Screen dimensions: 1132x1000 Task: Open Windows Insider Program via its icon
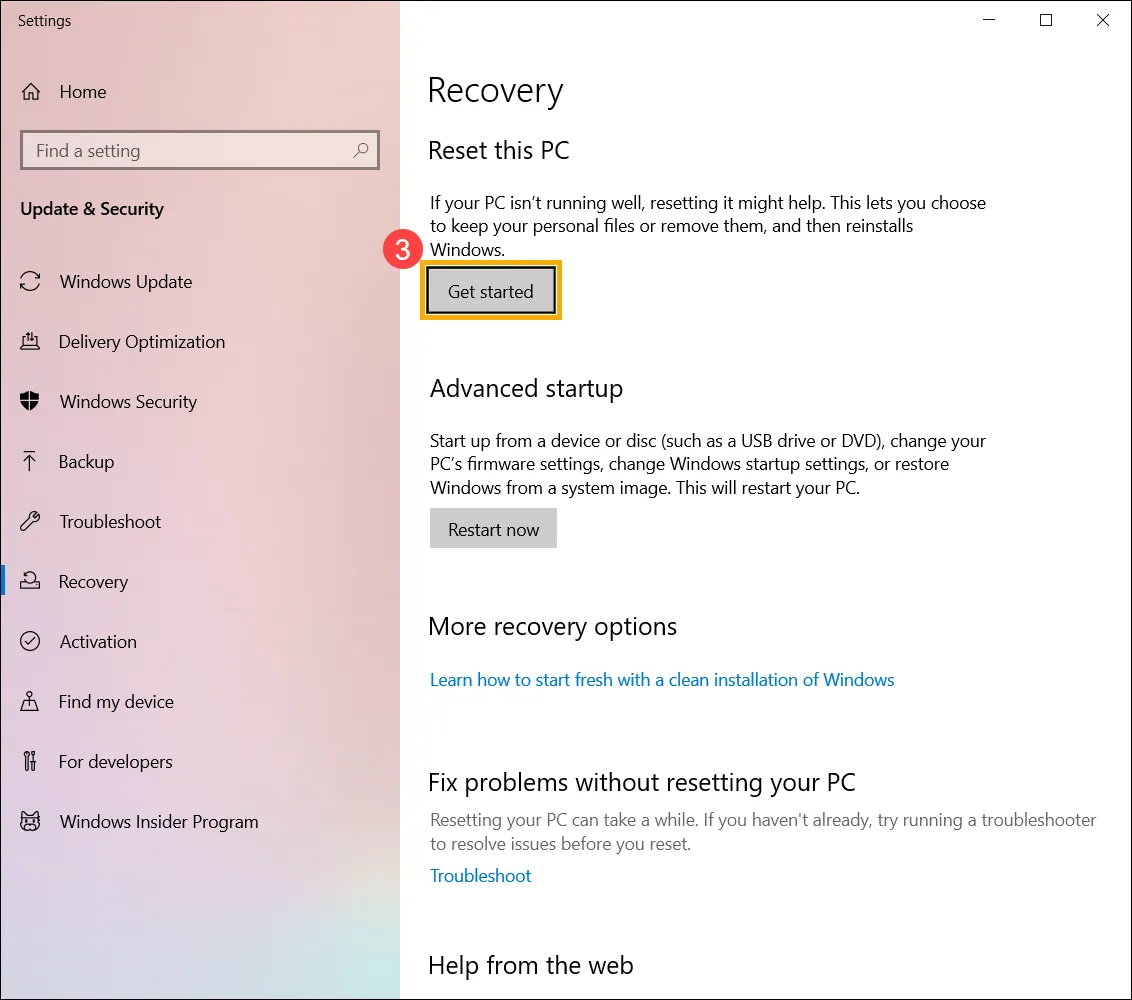coord(31,821)
